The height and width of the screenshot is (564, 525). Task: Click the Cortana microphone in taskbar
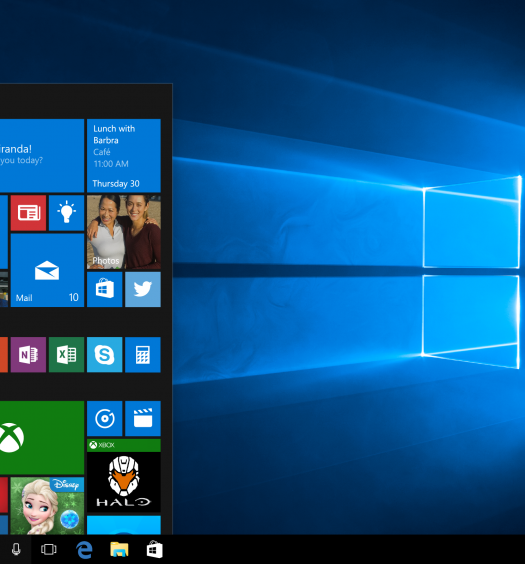[x=16, y=549]
